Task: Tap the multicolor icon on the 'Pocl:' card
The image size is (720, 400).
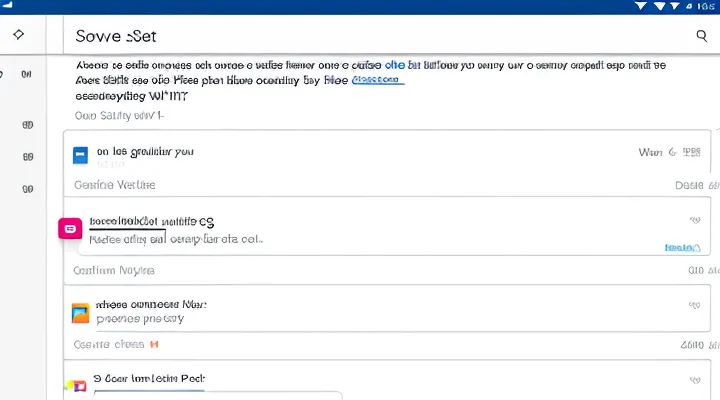Action: [77, 386]
